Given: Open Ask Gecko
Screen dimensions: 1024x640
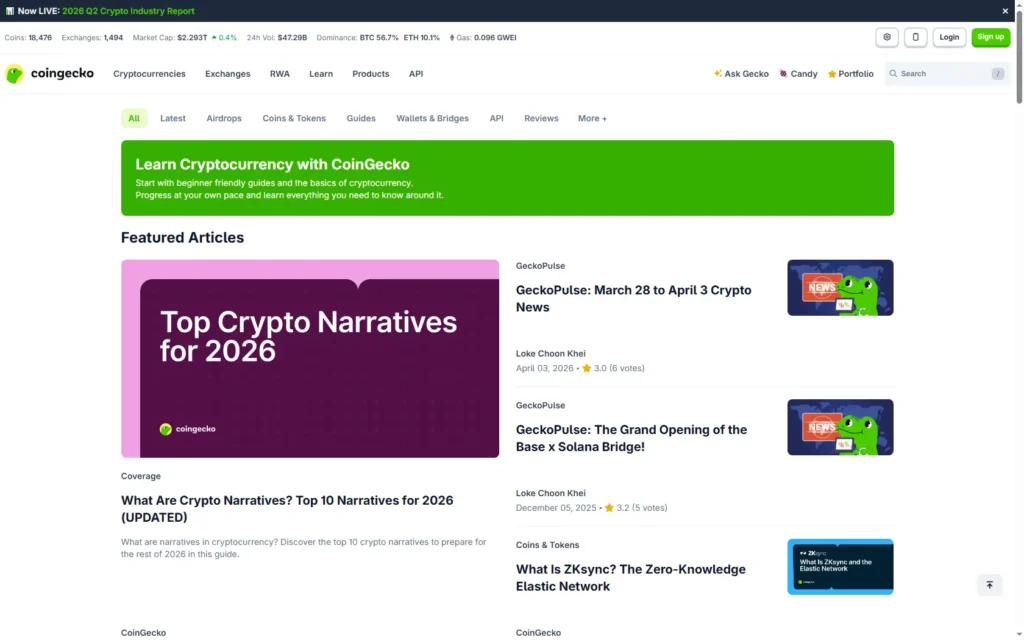Looking at the screenshot, I should (741, 74).
